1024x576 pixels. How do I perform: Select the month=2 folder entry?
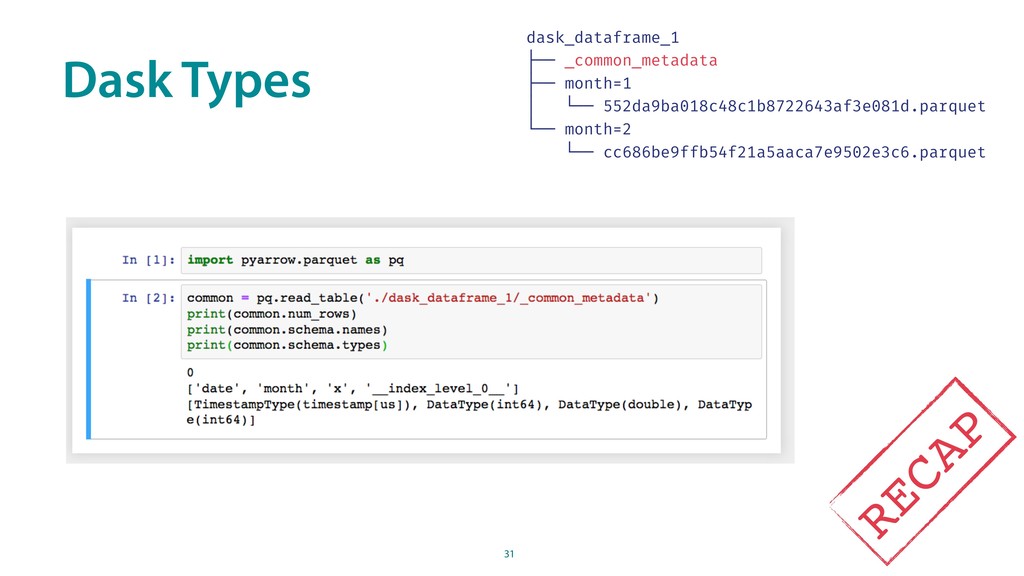click(598, 129)
